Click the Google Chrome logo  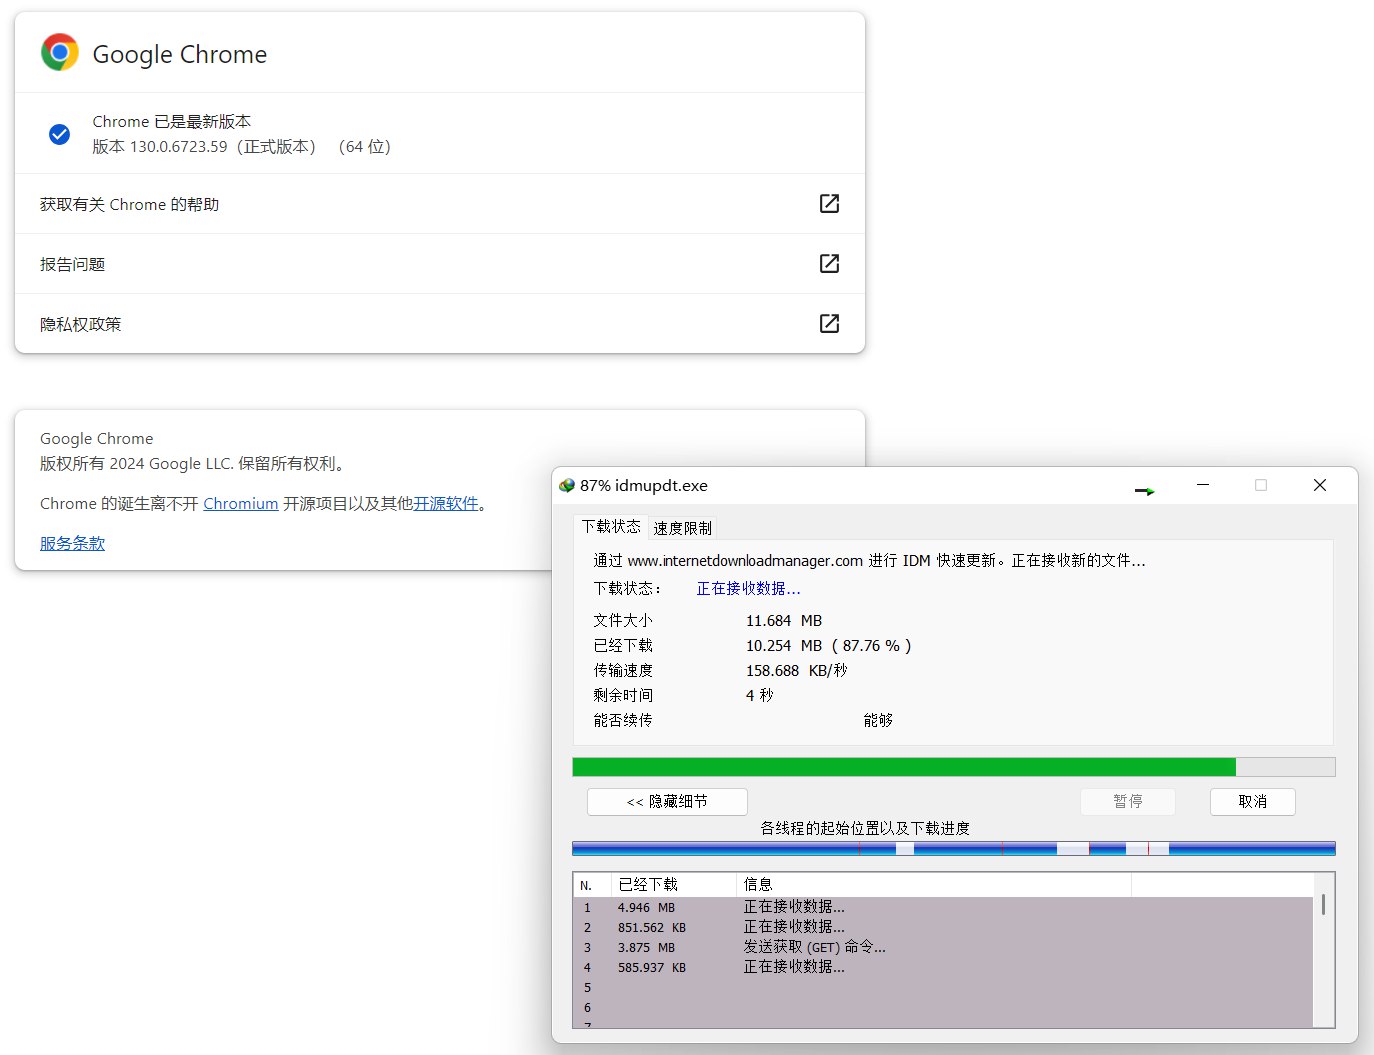tap(59, 51)
